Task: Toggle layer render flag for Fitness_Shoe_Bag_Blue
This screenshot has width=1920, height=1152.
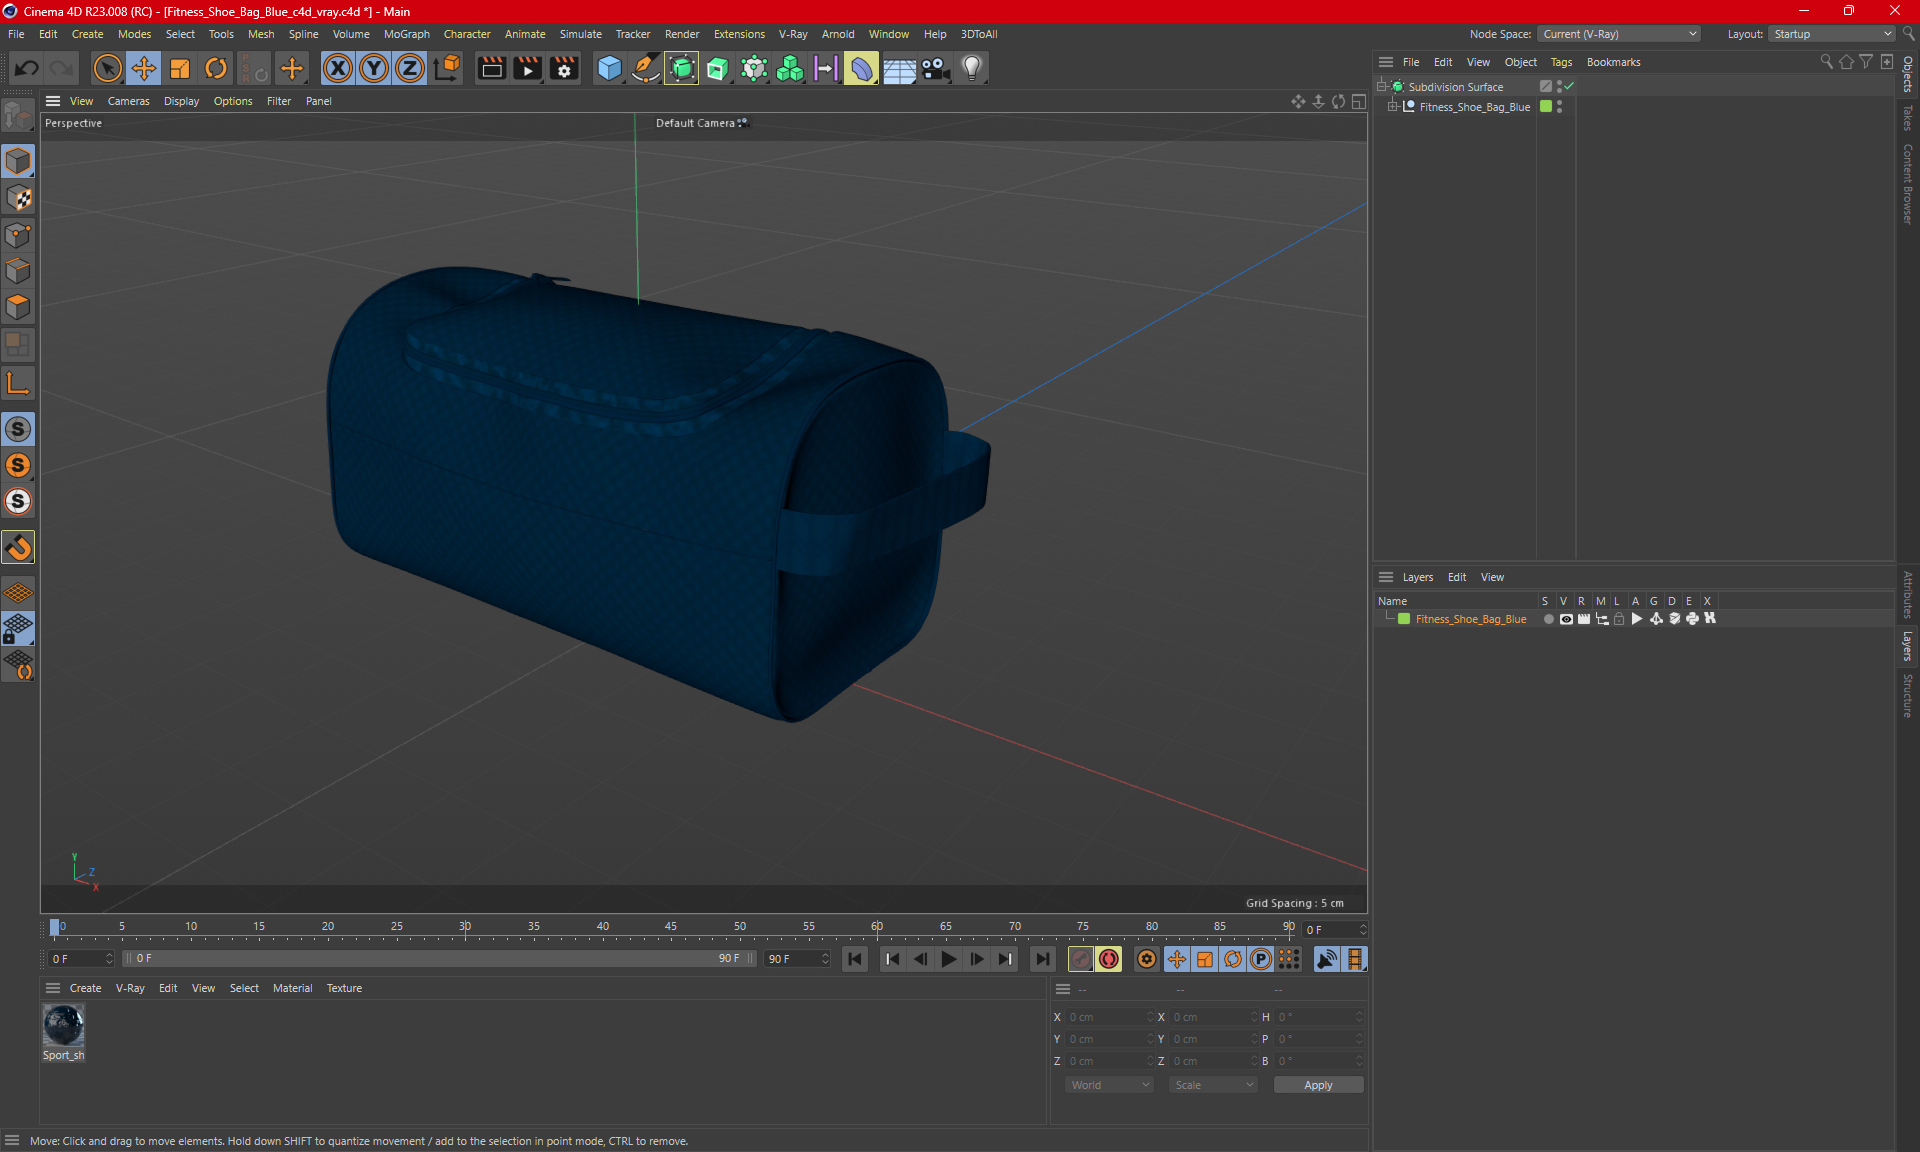Action: pos(1584,619)
